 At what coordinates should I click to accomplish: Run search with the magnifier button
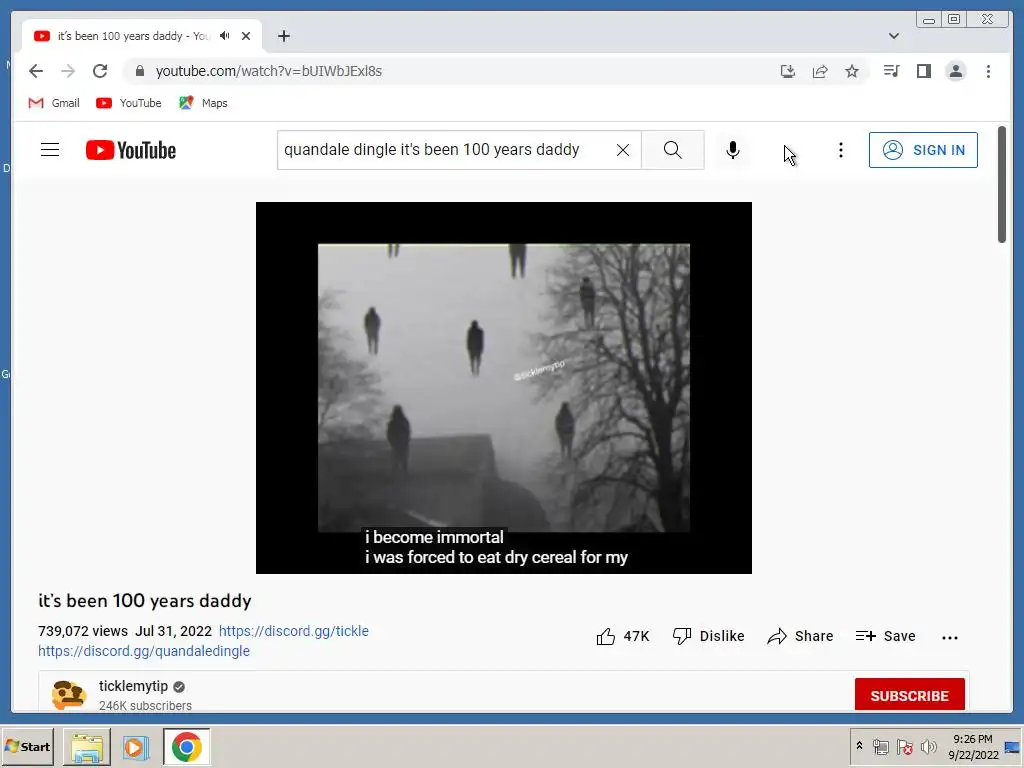tap(673, 150)
